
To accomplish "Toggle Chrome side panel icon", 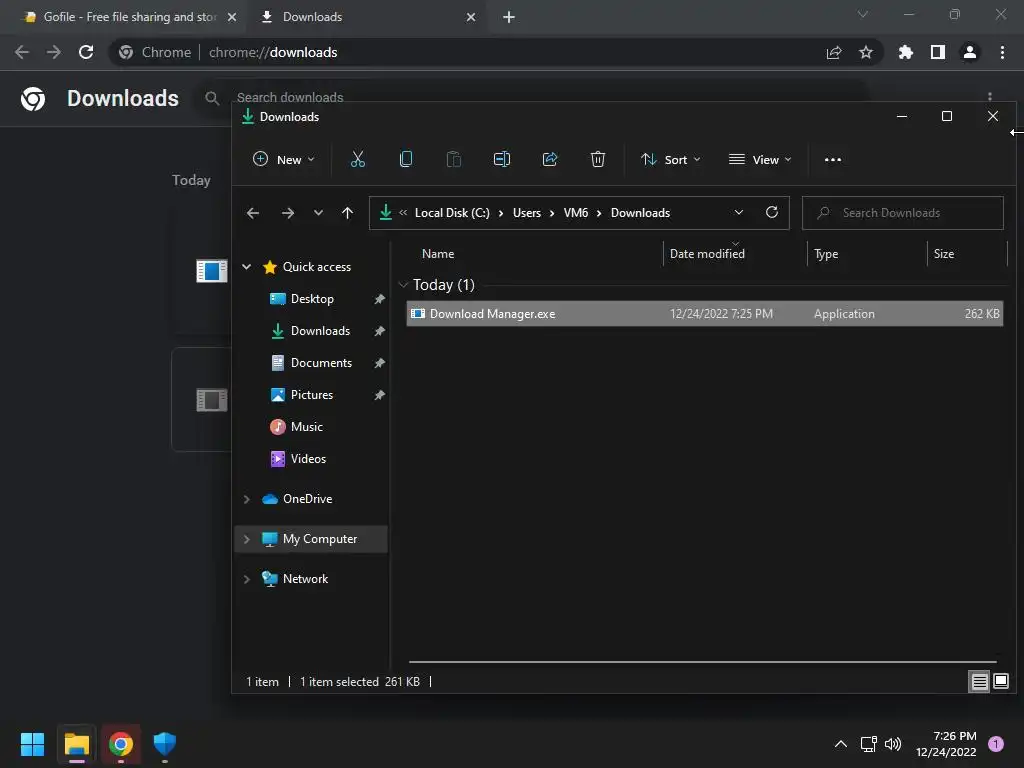I will (938, 52).
